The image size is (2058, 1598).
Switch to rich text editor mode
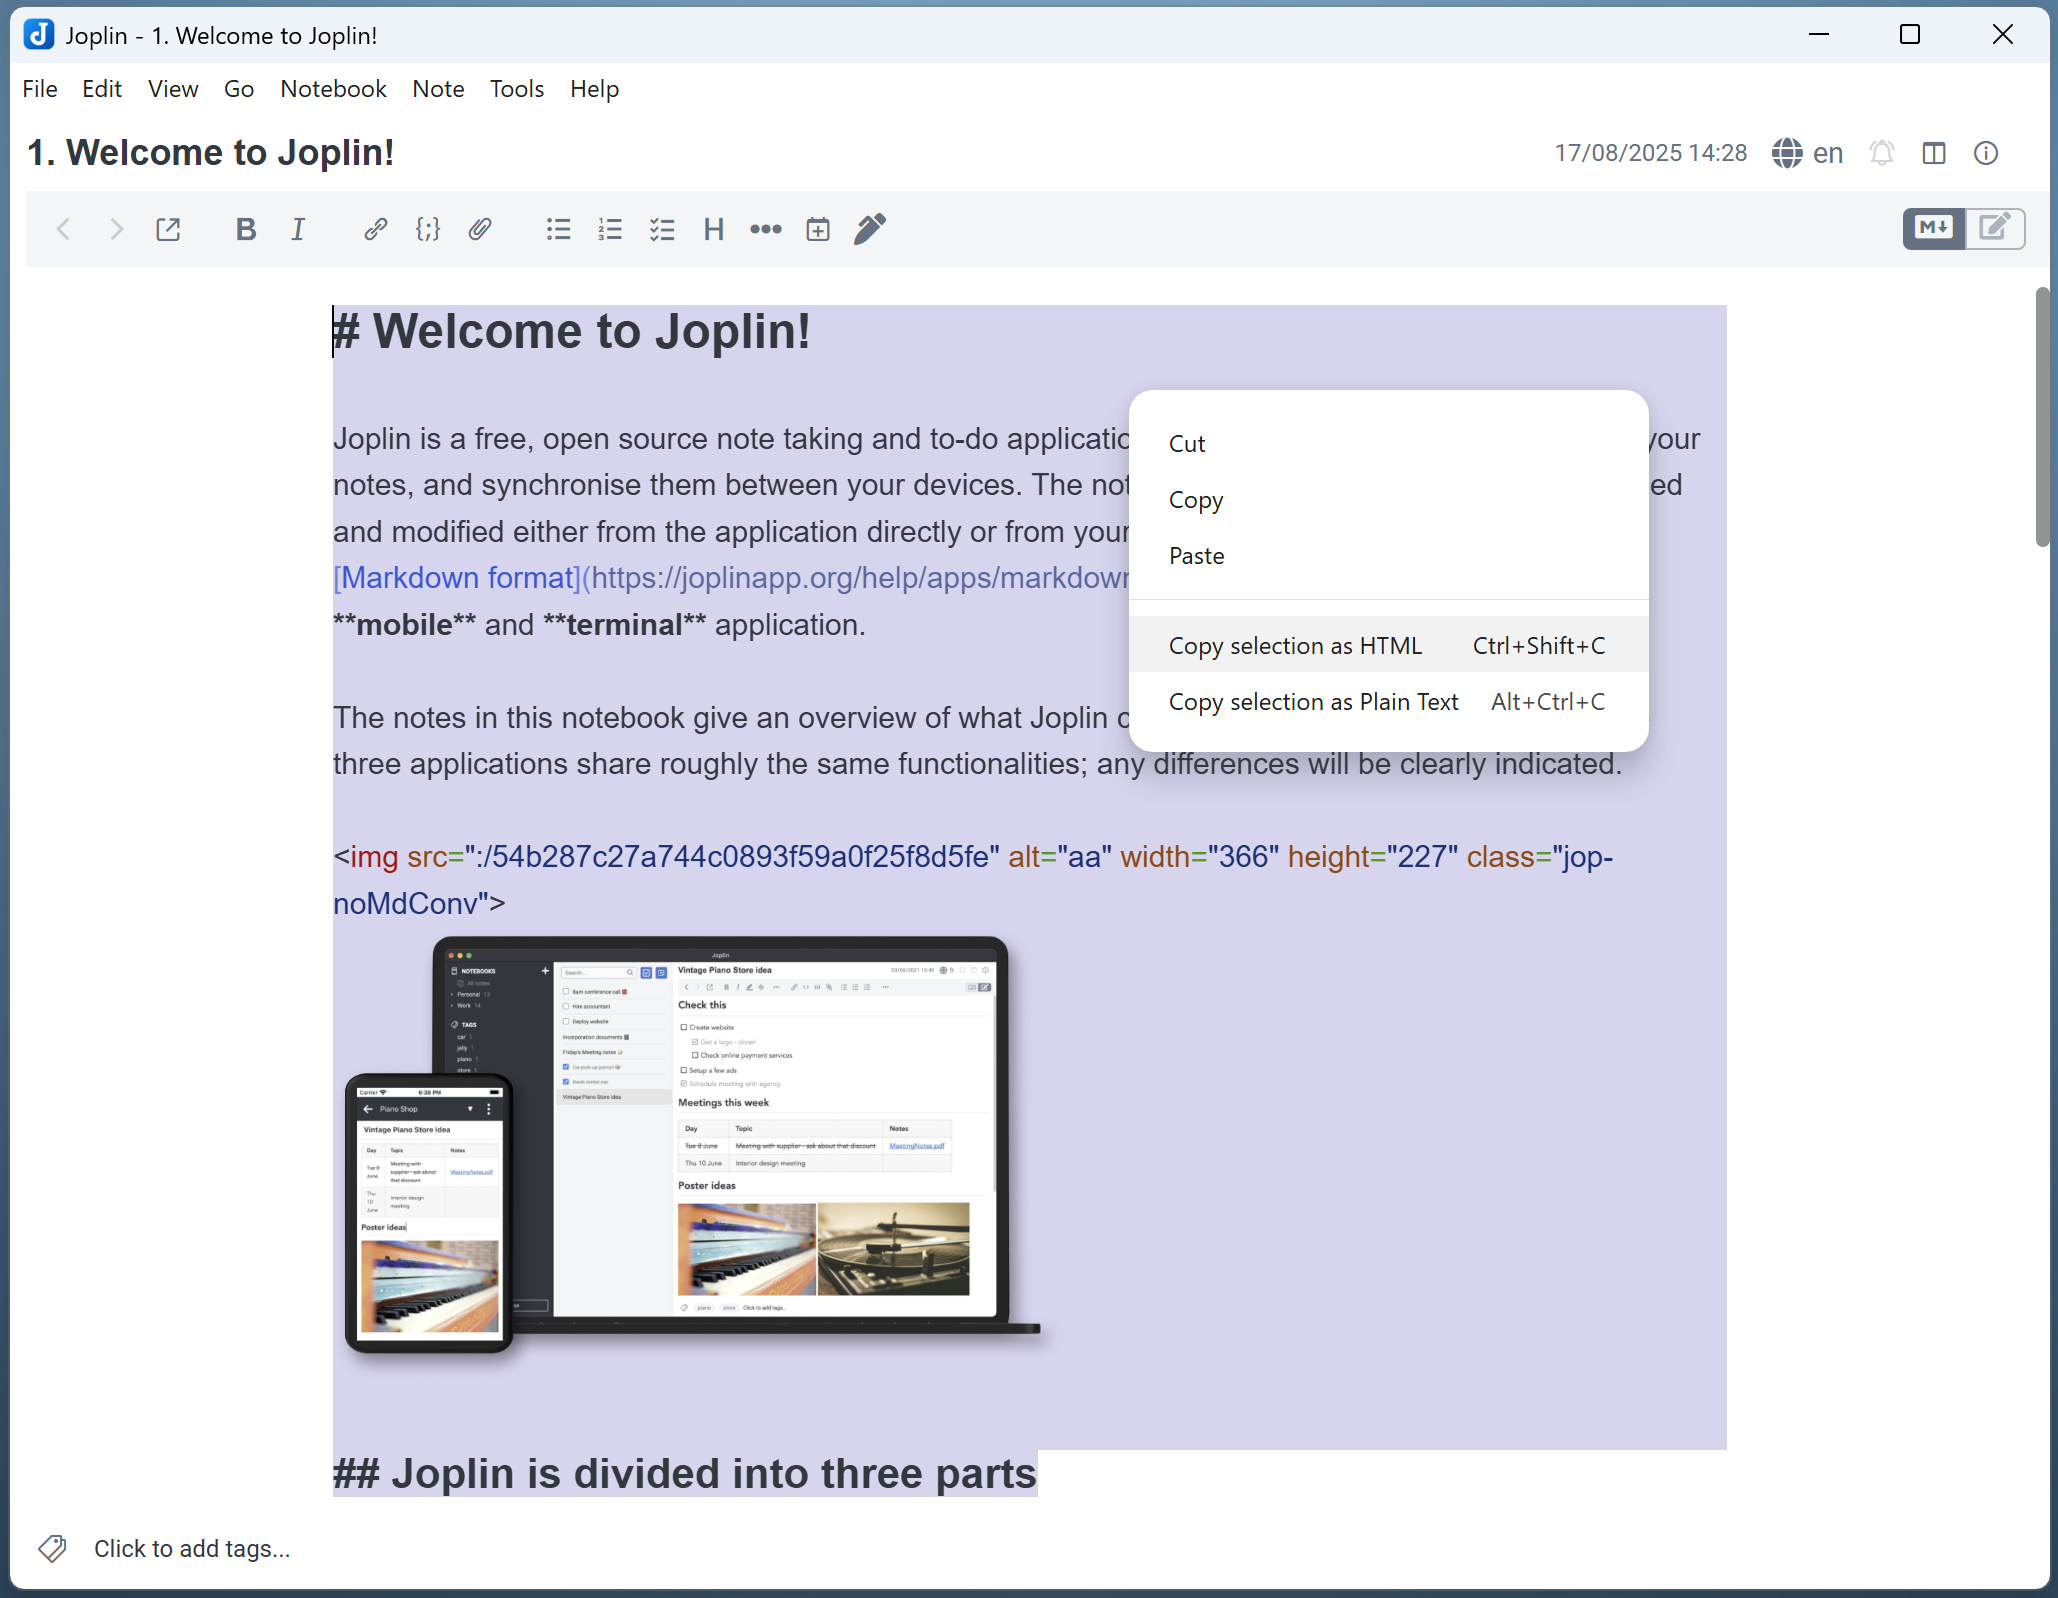1994,228
